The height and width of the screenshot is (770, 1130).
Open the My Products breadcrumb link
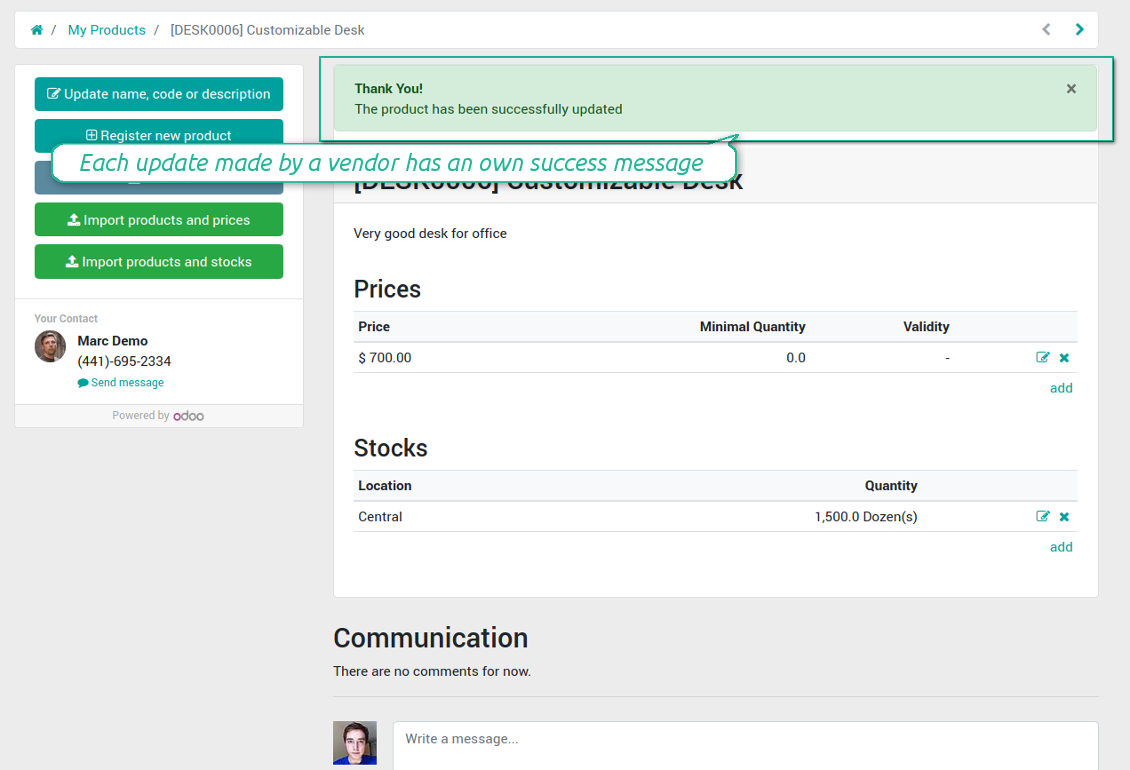[x=106, y=30]
